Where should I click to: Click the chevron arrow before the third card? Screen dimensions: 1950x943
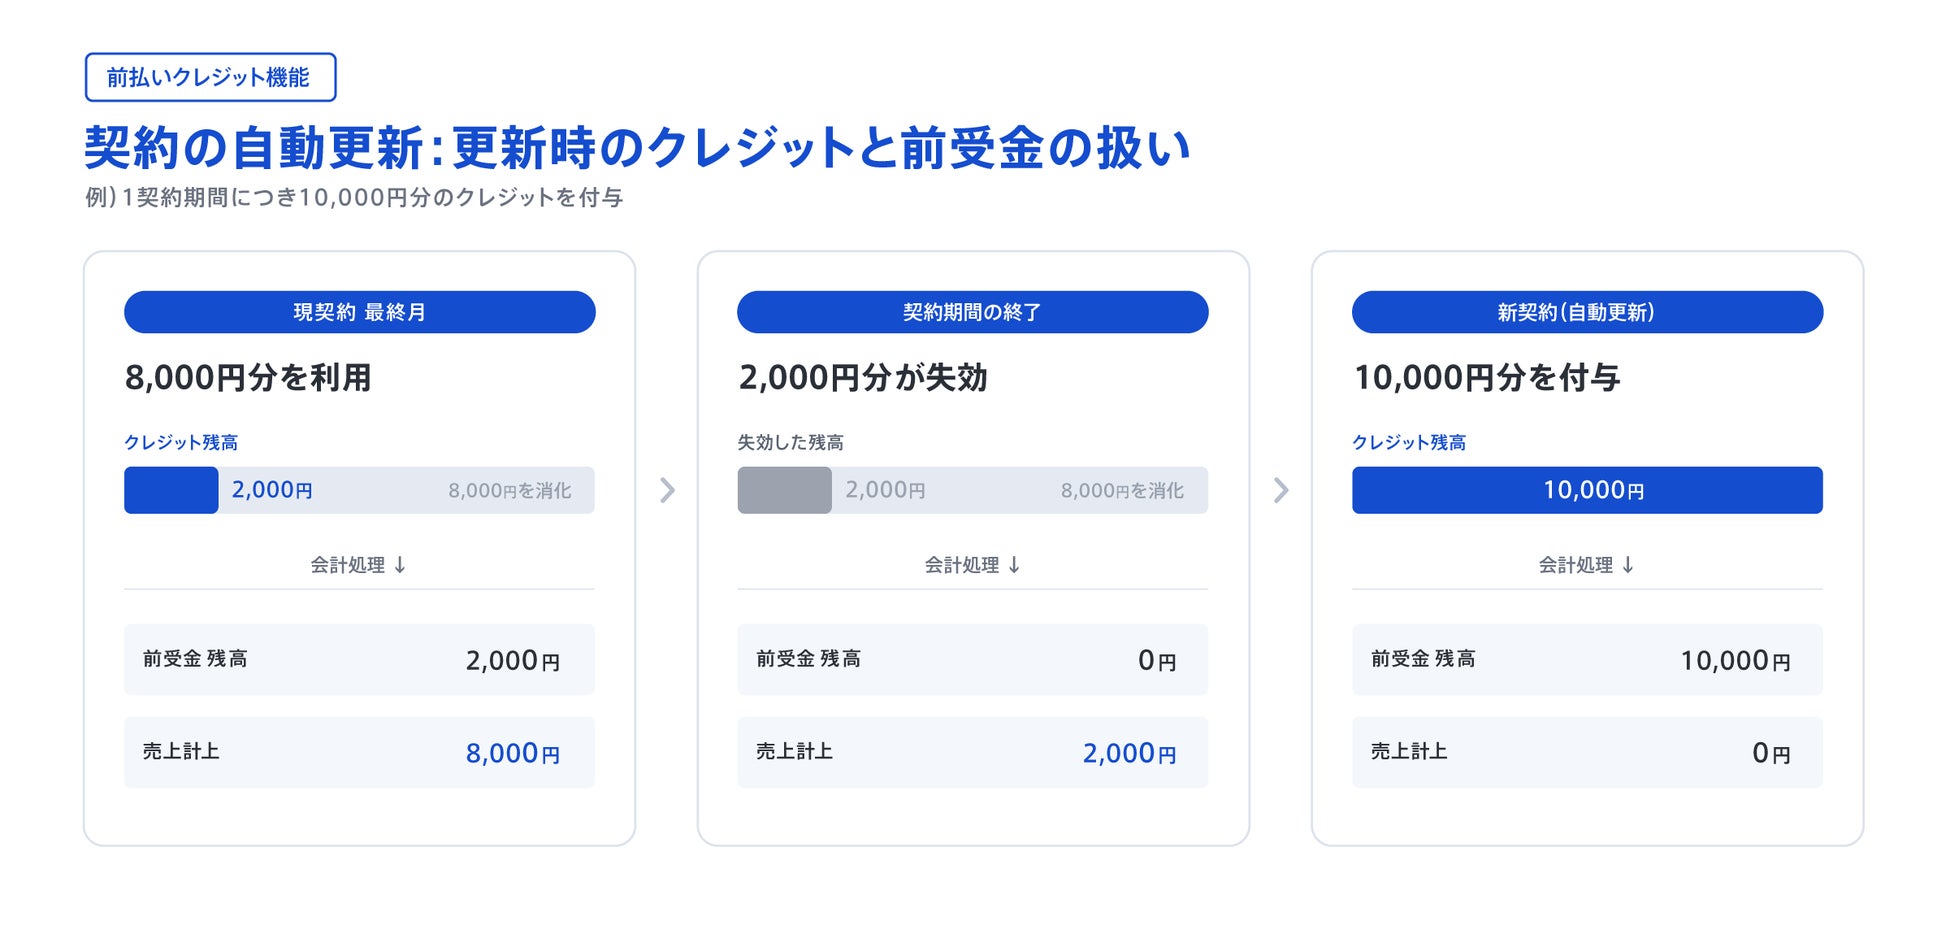[x=1281, y=490]
